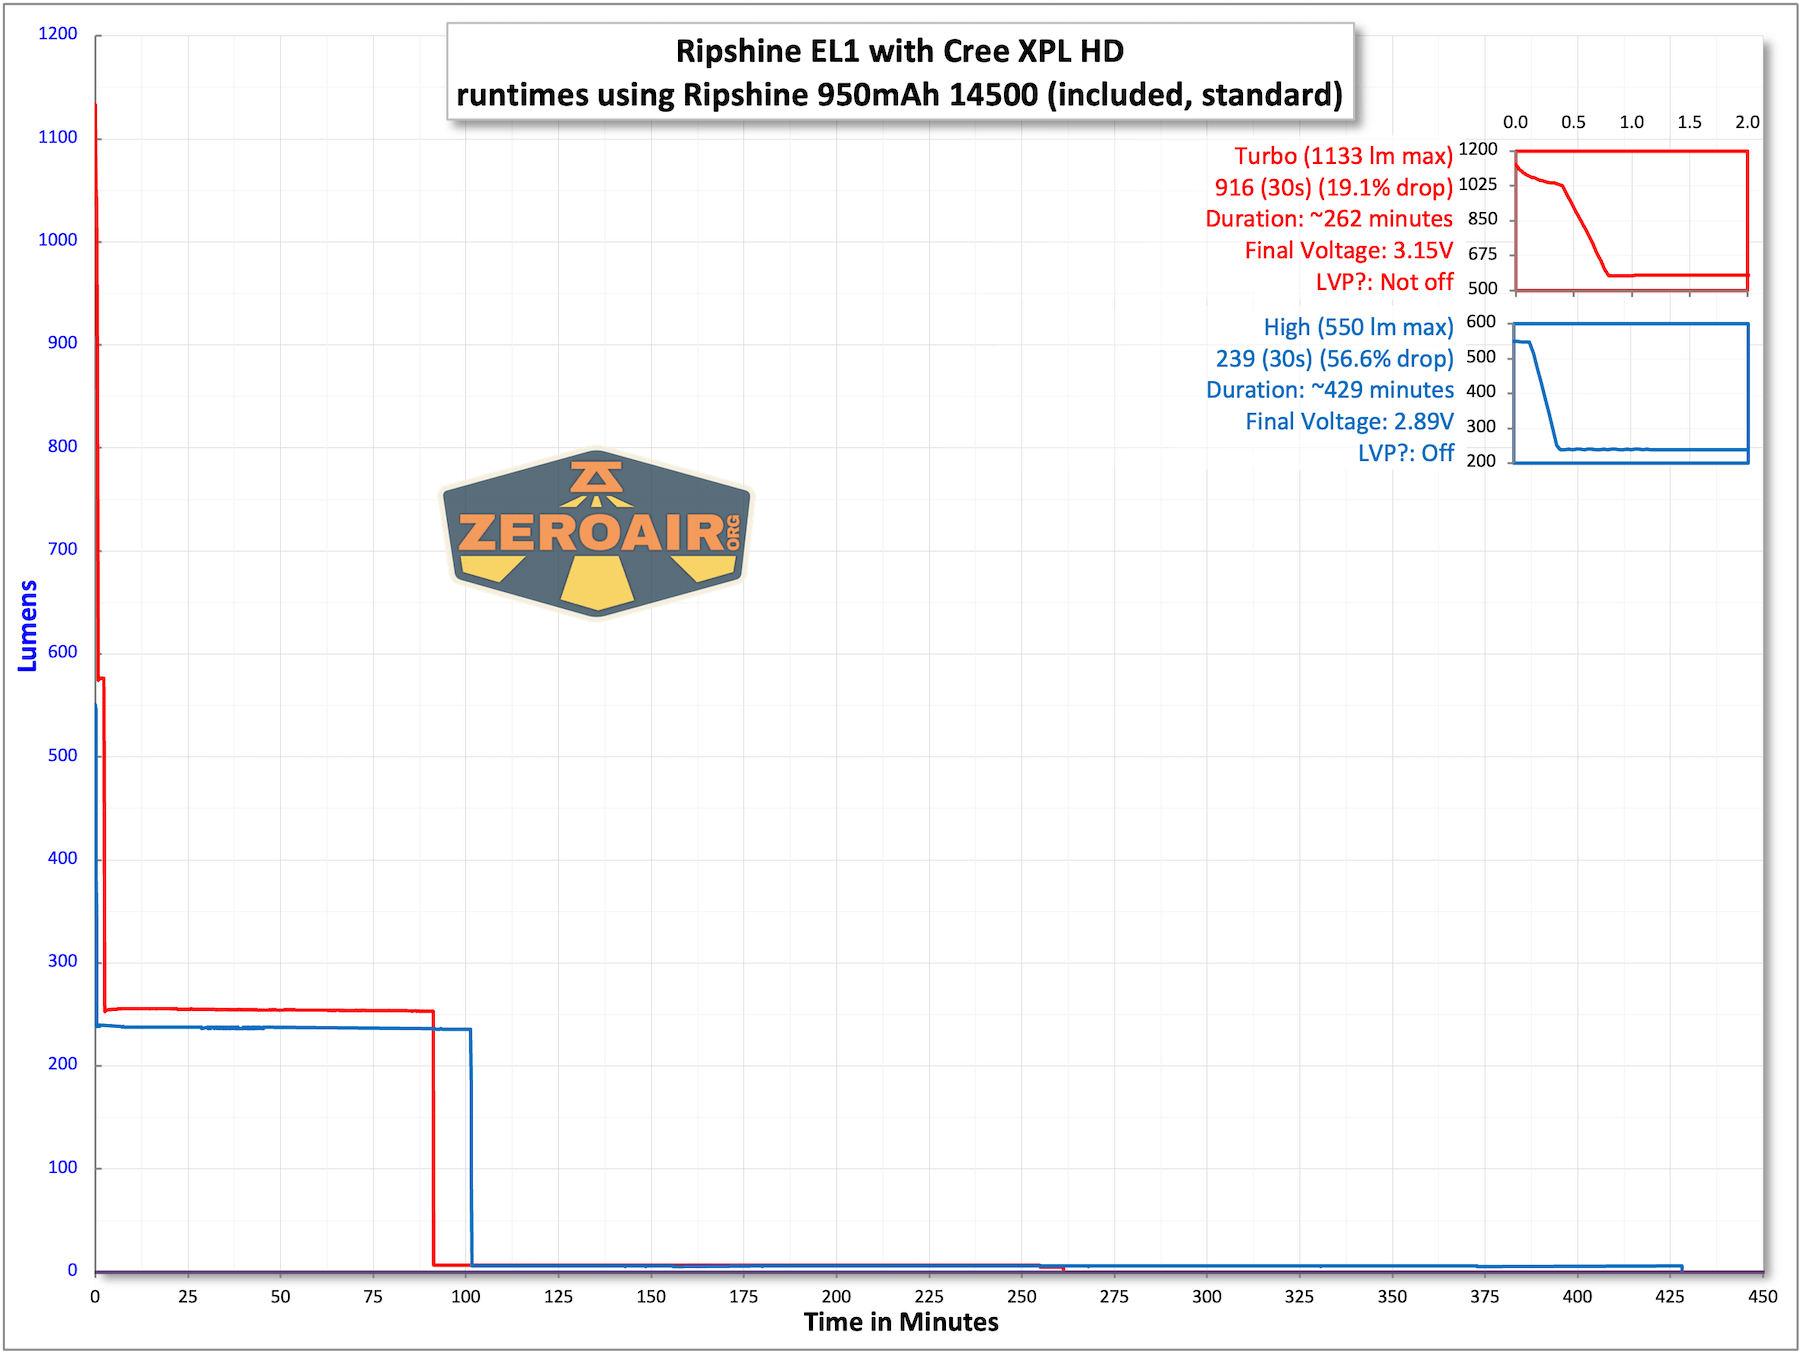Click the ZeroAir logo in the chart
Viewport: 1800px width, 1352px height.
tap(597, 532)
